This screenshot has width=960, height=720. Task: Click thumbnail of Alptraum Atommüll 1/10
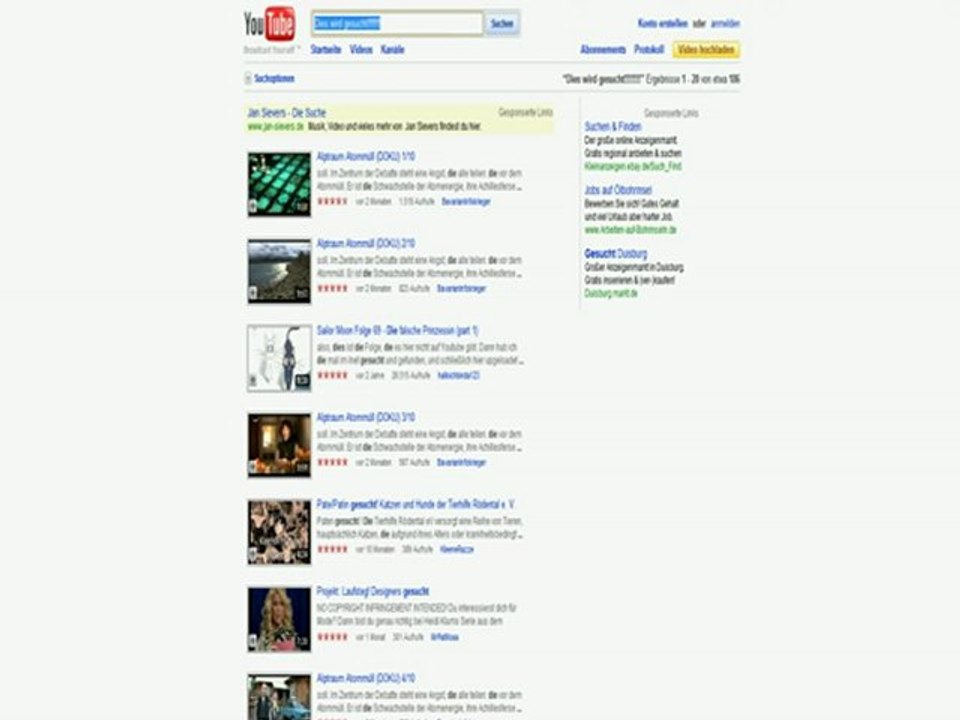(279, 184)
